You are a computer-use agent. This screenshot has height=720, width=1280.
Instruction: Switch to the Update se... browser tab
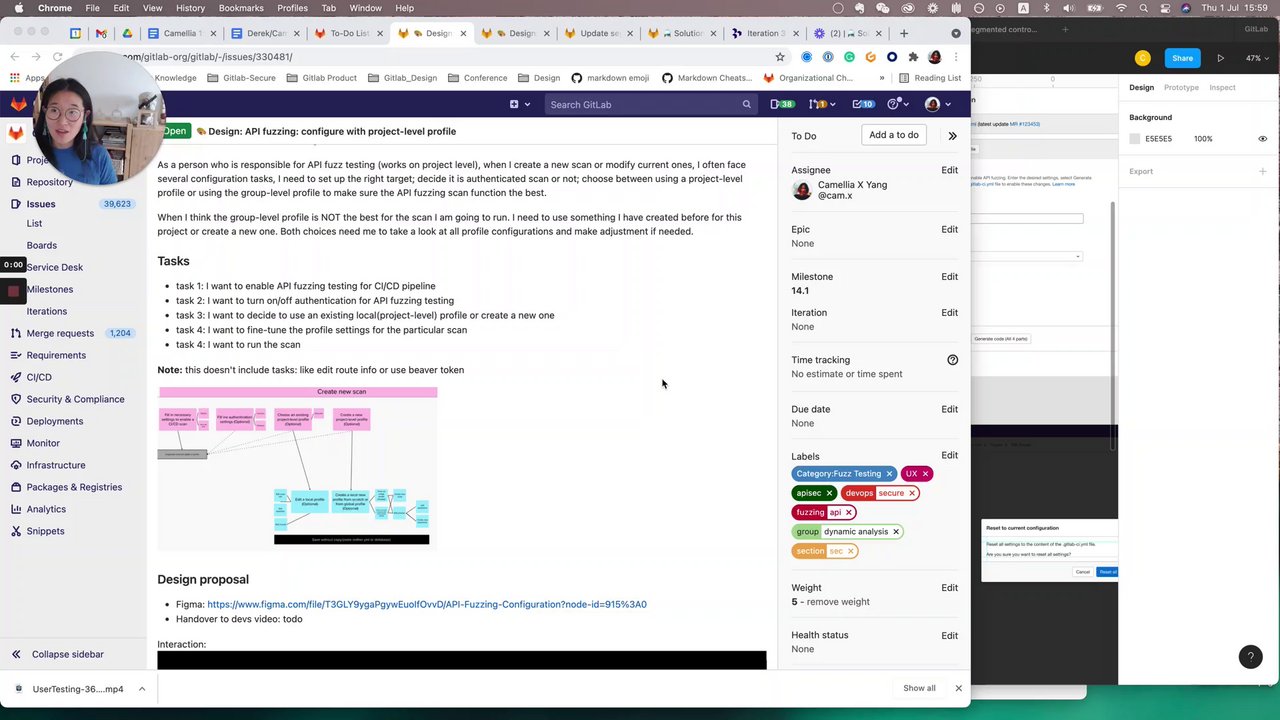tap(599, 33)
